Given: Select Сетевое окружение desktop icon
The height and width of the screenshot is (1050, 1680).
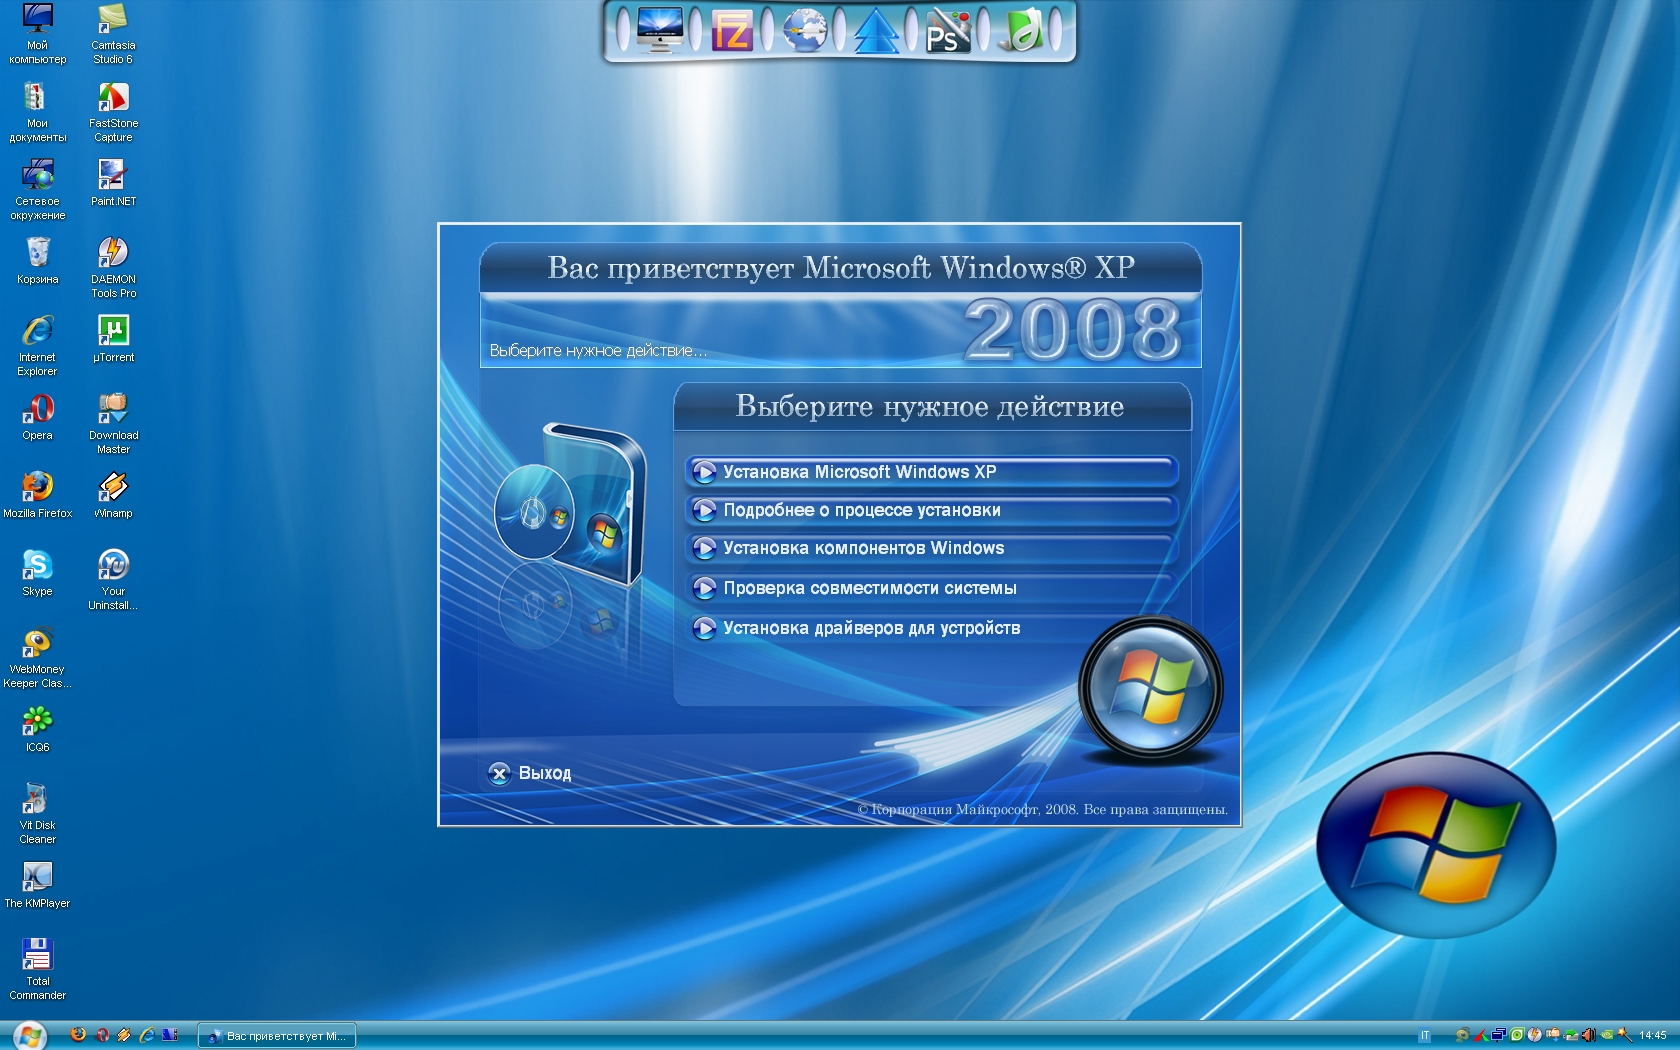Looking at the screenshot, I should tap(37, 189).
